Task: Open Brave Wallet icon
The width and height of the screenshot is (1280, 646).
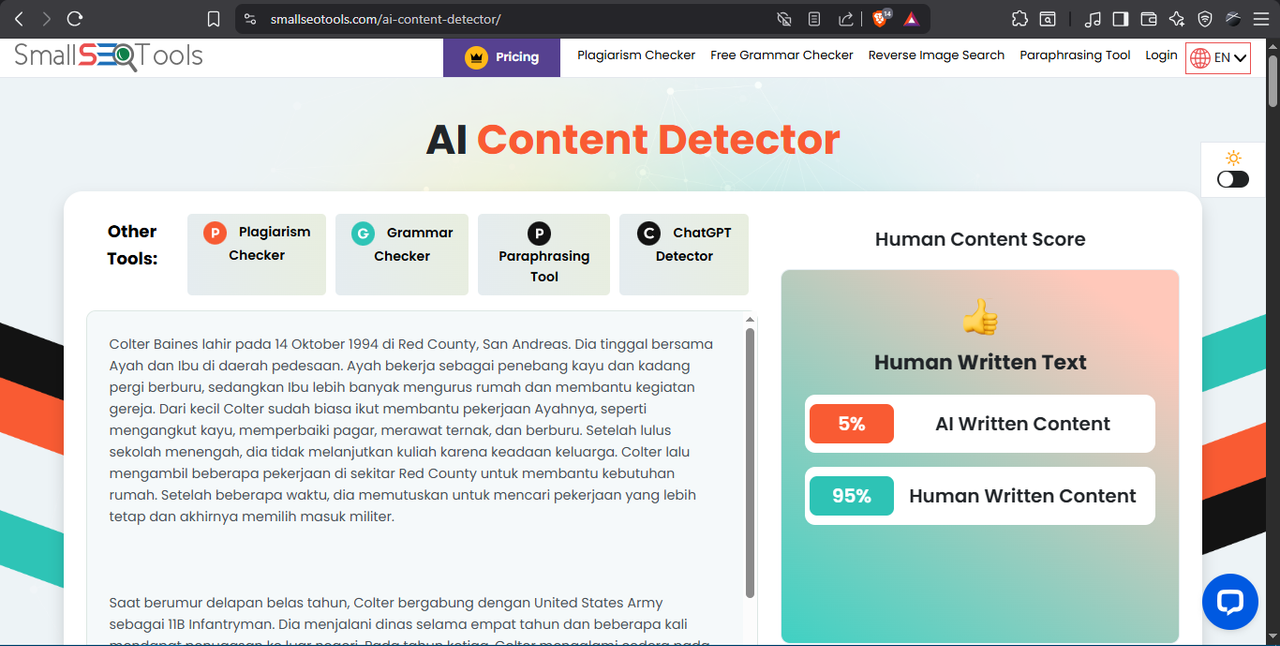Action: coord(1149,19)
